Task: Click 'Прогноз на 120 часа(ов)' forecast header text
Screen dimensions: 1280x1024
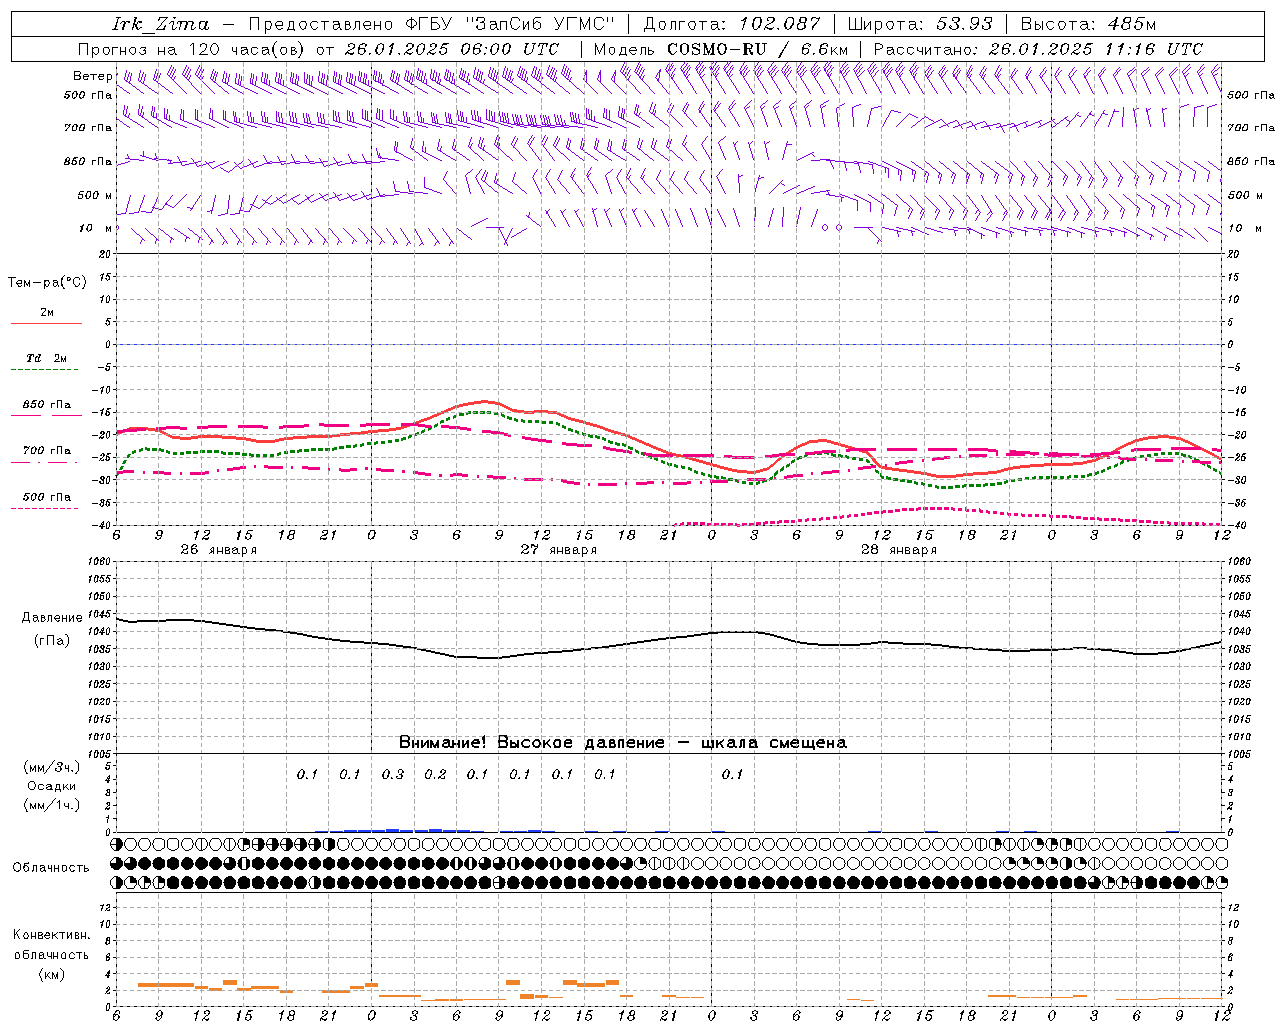Action: (x=192, y=49)
